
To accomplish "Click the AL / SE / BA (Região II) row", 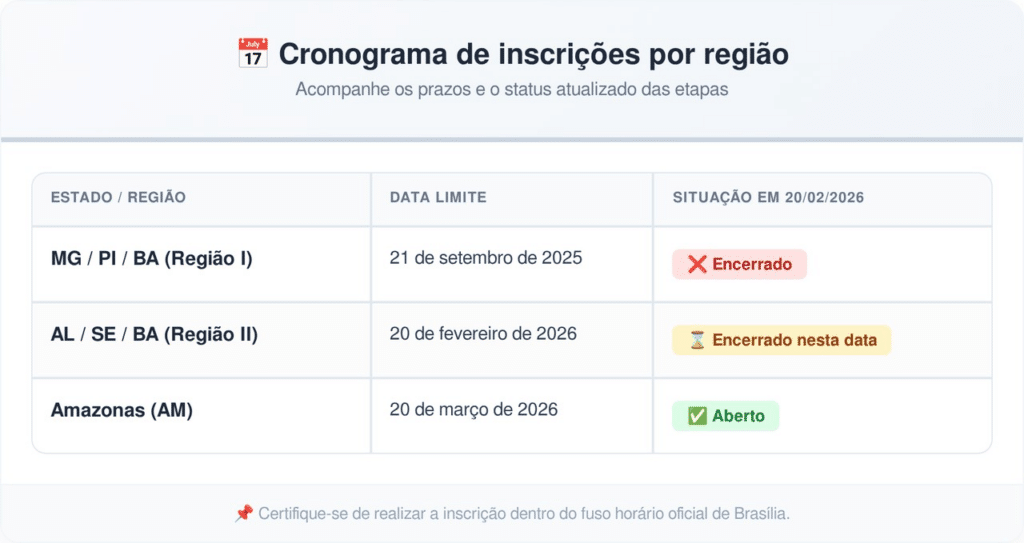I will click(x=154, y=334).
